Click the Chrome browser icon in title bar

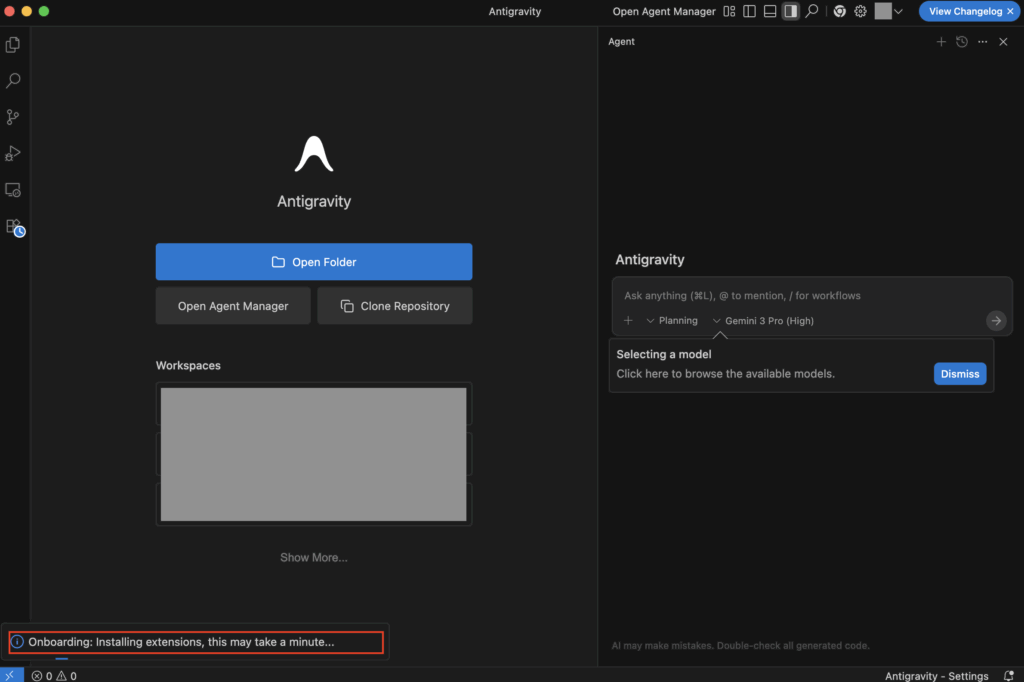pos(839,11)
